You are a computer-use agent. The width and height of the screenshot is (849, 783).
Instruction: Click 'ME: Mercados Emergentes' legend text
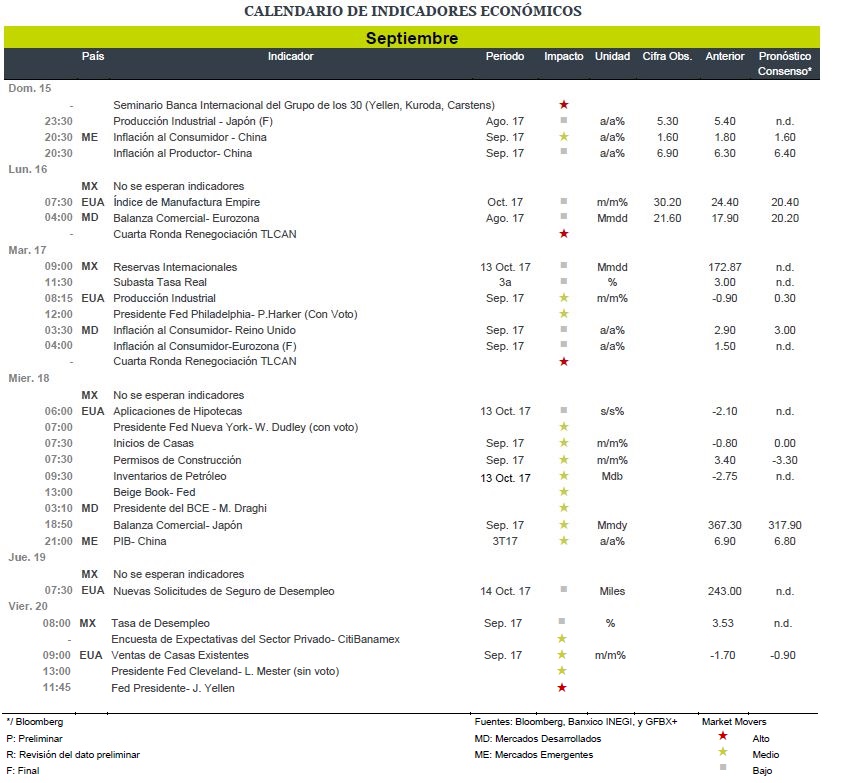[533, 754]
